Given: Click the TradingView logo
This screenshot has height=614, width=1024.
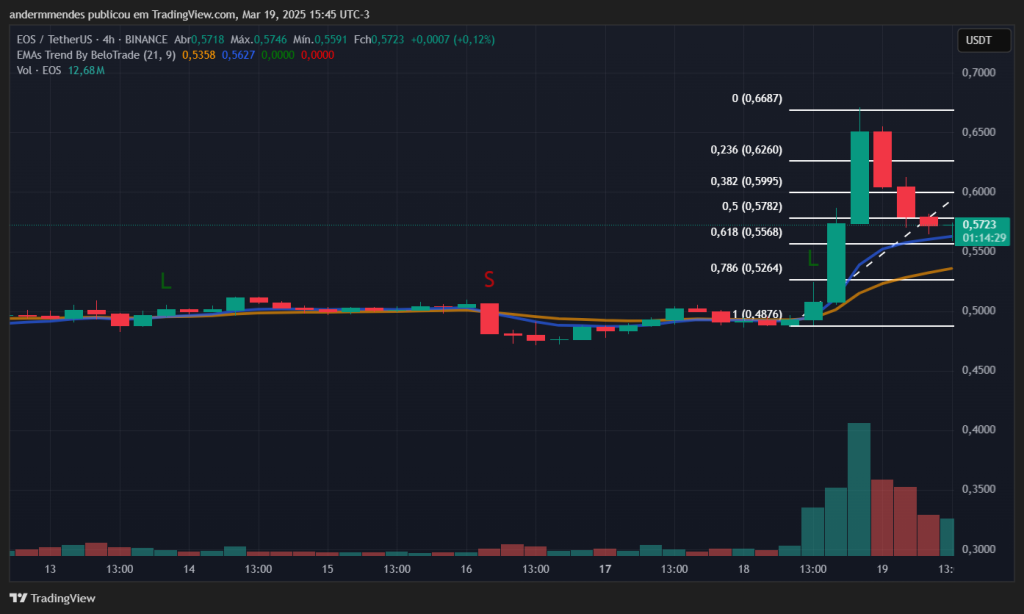Looking at the screenshot, I should tap(52, 598).
